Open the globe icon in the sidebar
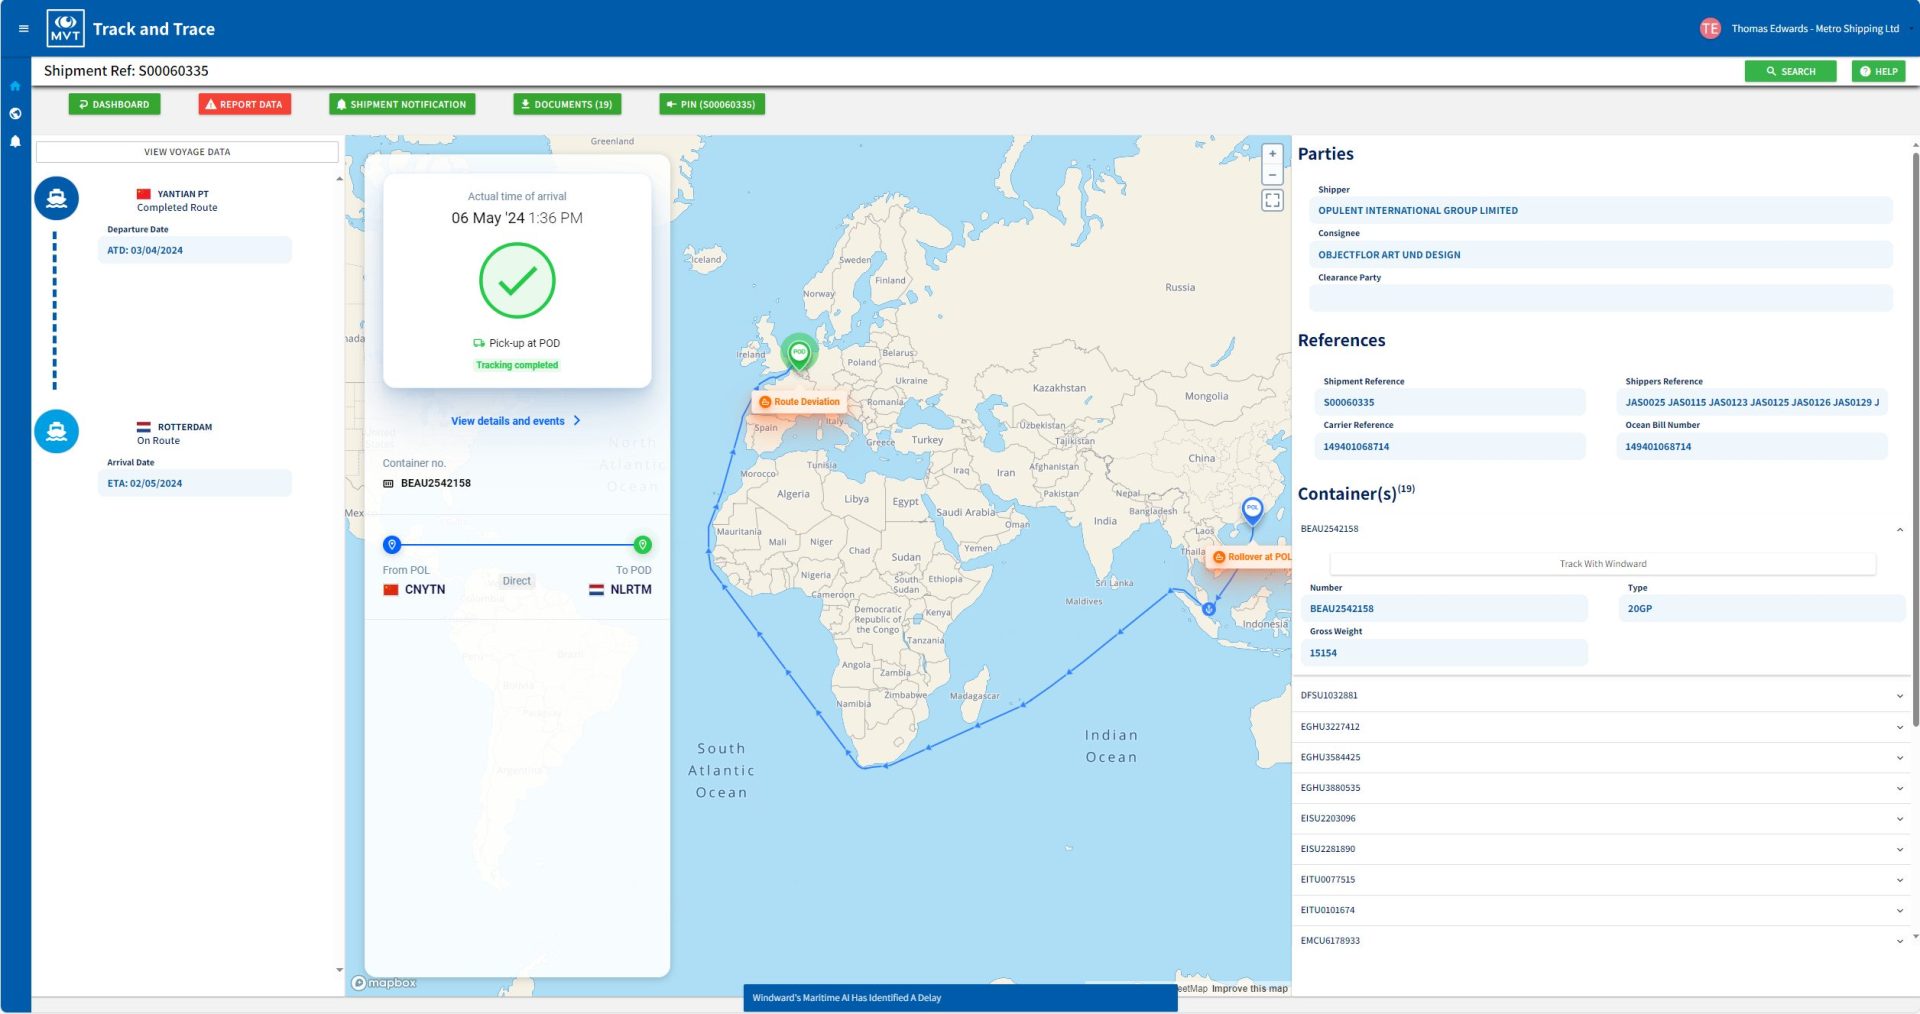 pyautogui.click(x=15, y=114)
